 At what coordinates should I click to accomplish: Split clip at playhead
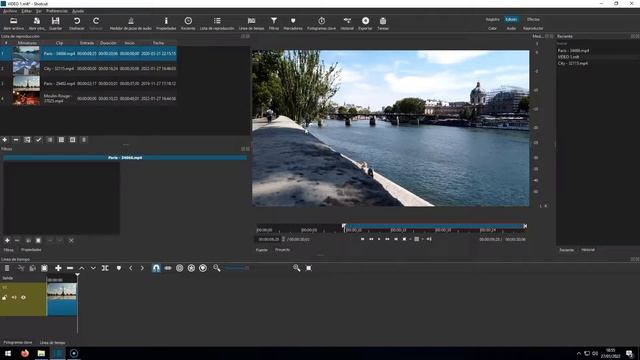click(x=105, y=268)
